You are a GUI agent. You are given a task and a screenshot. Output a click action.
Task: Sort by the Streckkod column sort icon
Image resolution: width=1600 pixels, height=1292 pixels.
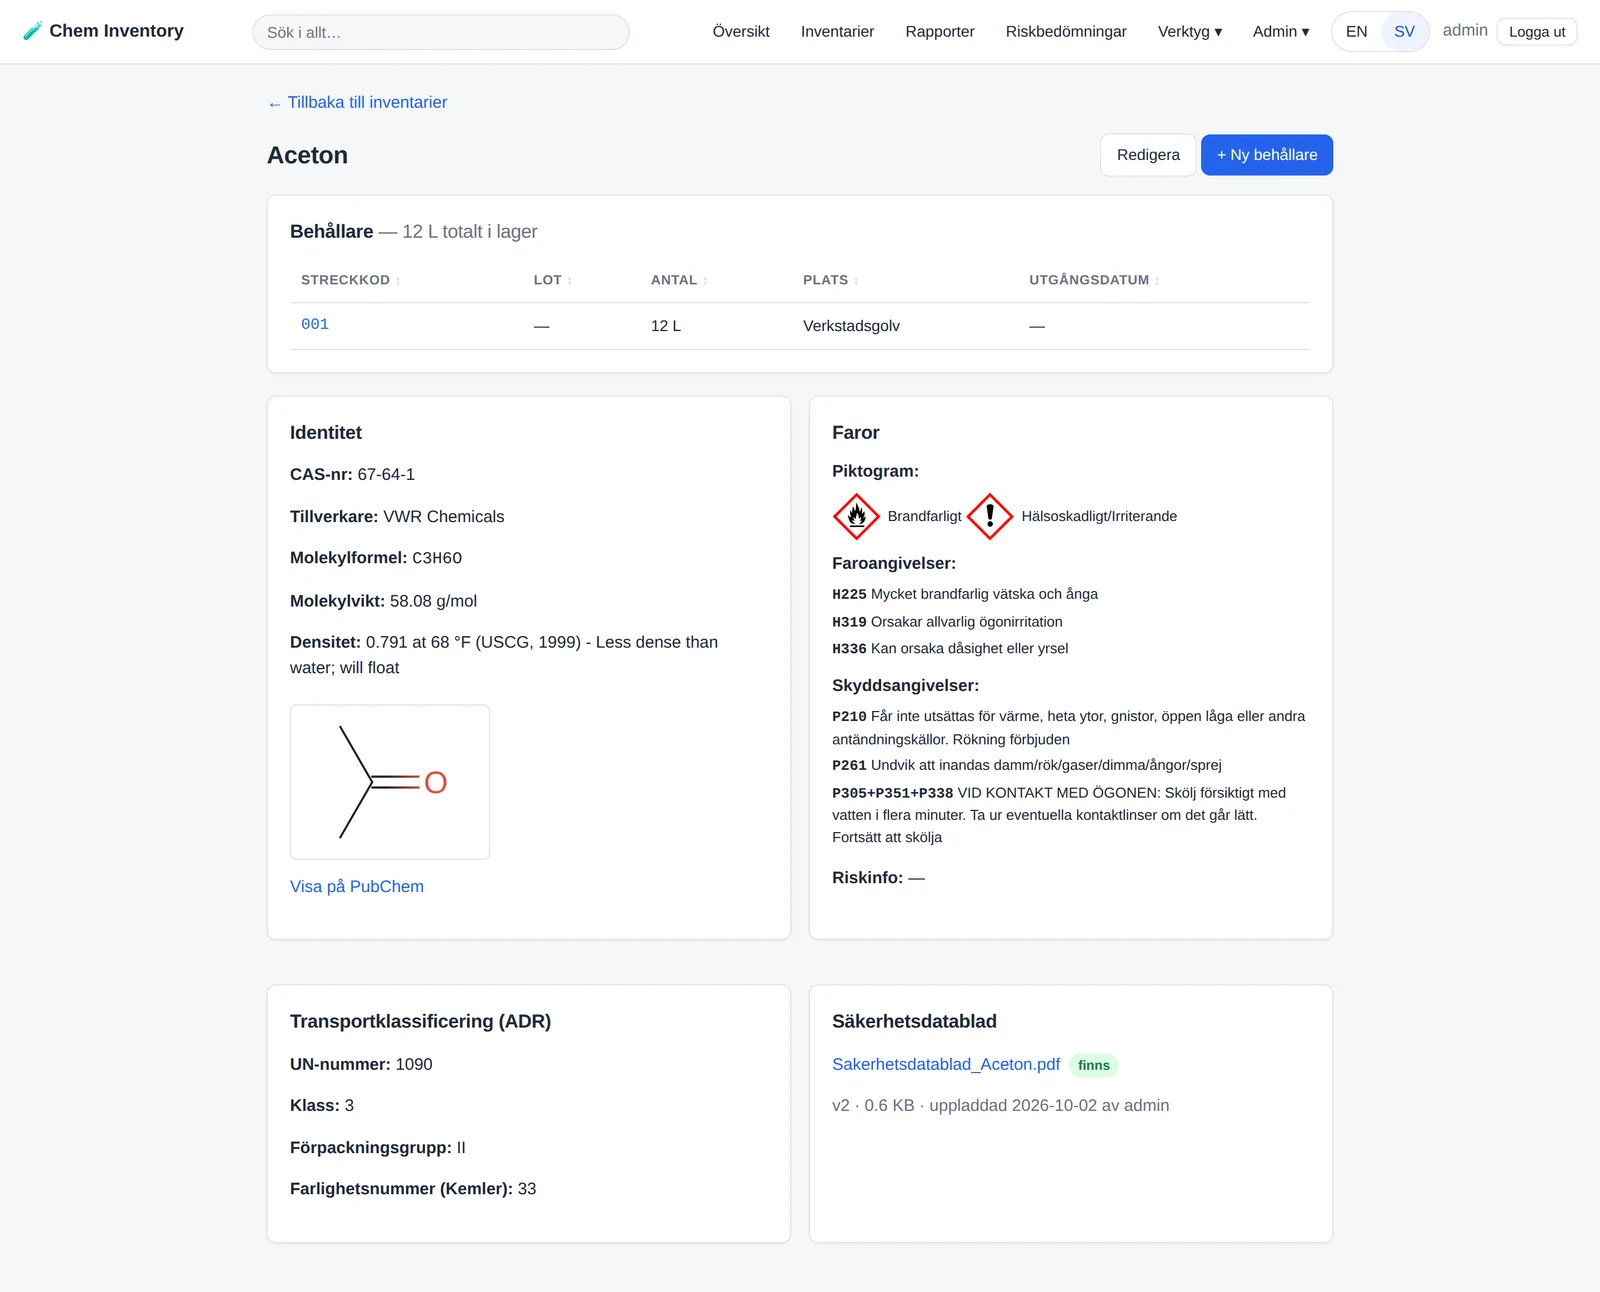point(398,281)
